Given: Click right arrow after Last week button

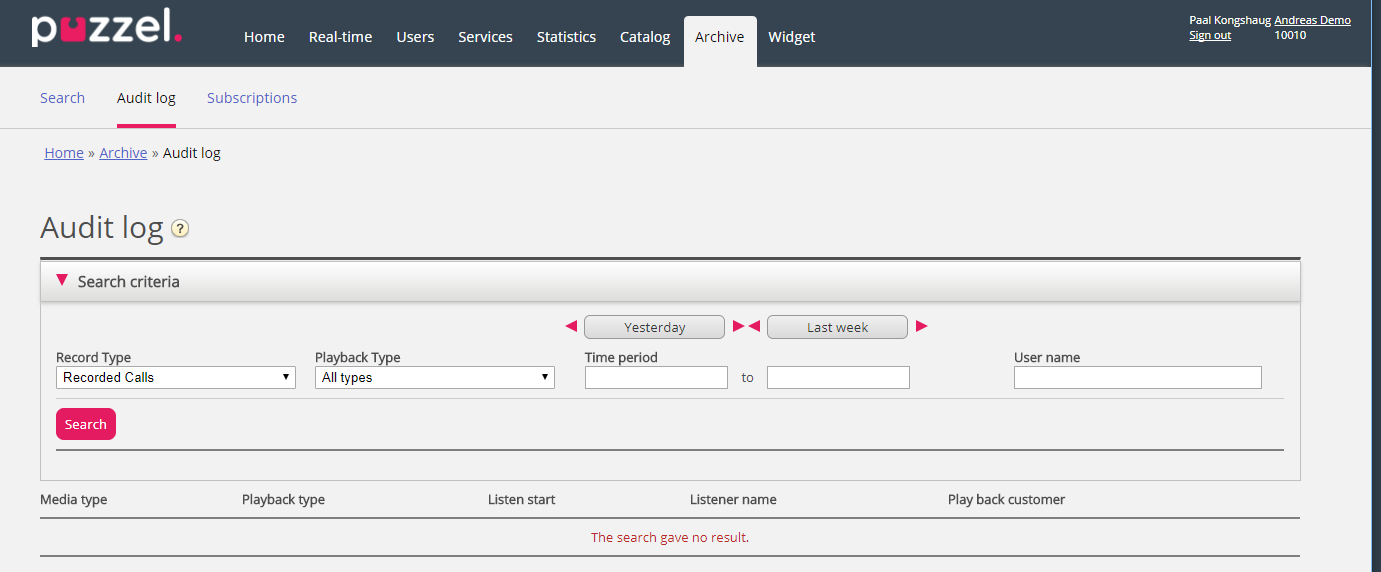Looking at the screenshot, I should [921, 327].
